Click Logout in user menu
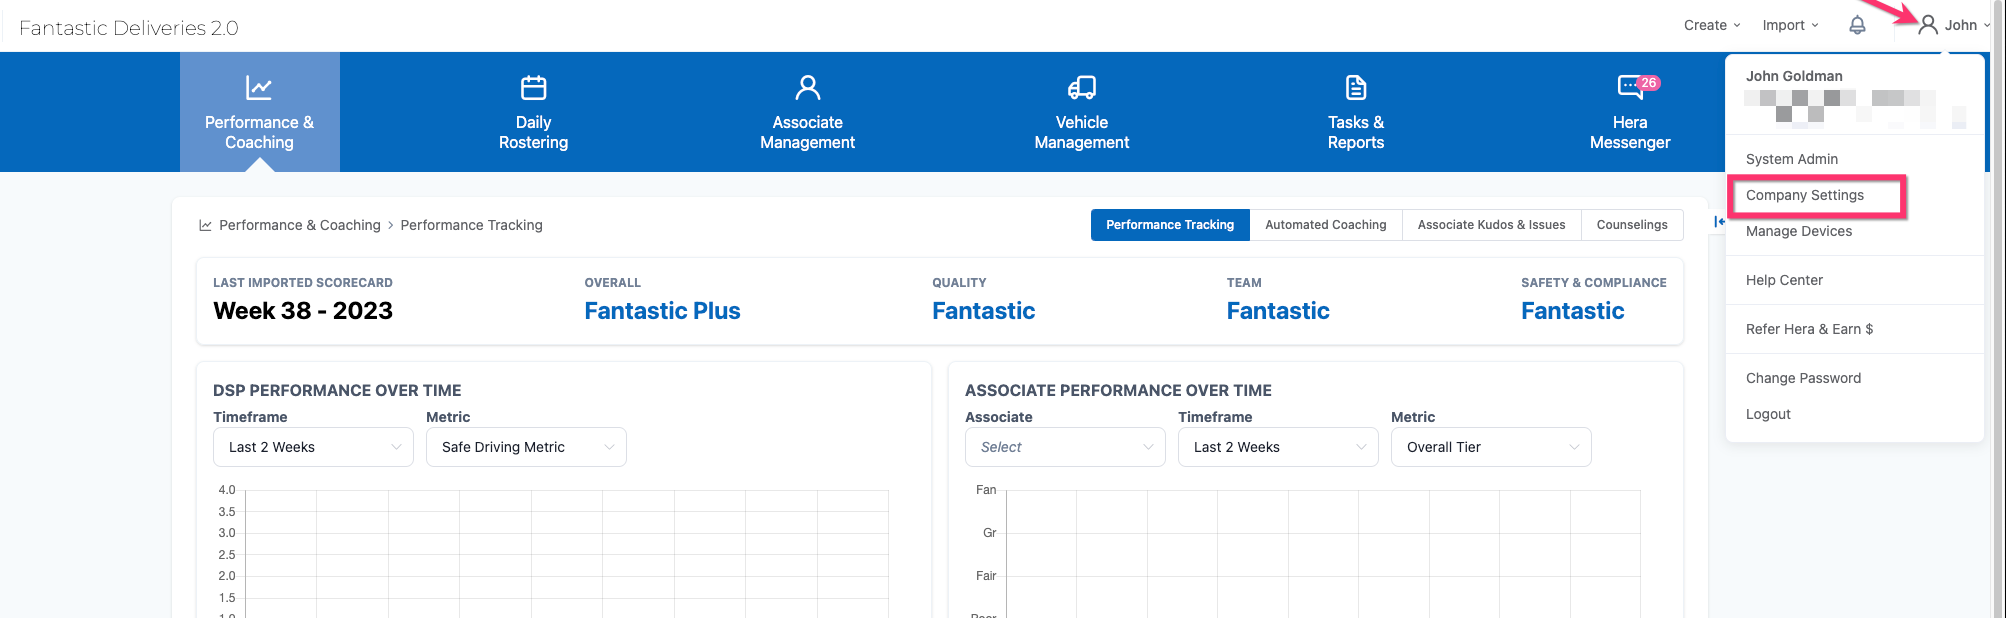The height and width of the screenshot is (618, 2006). (x=1768, y=414)
